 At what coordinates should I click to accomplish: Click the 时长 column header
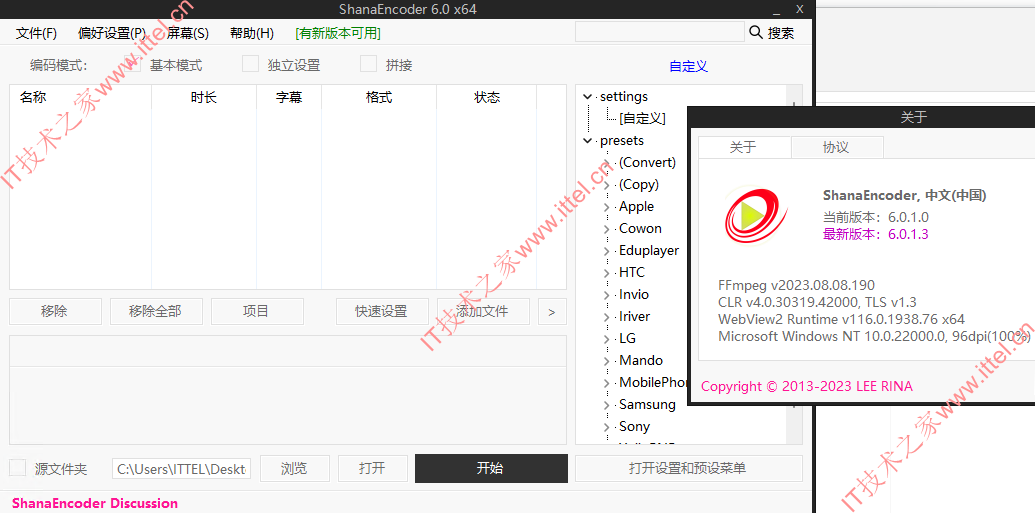[204, 98]
